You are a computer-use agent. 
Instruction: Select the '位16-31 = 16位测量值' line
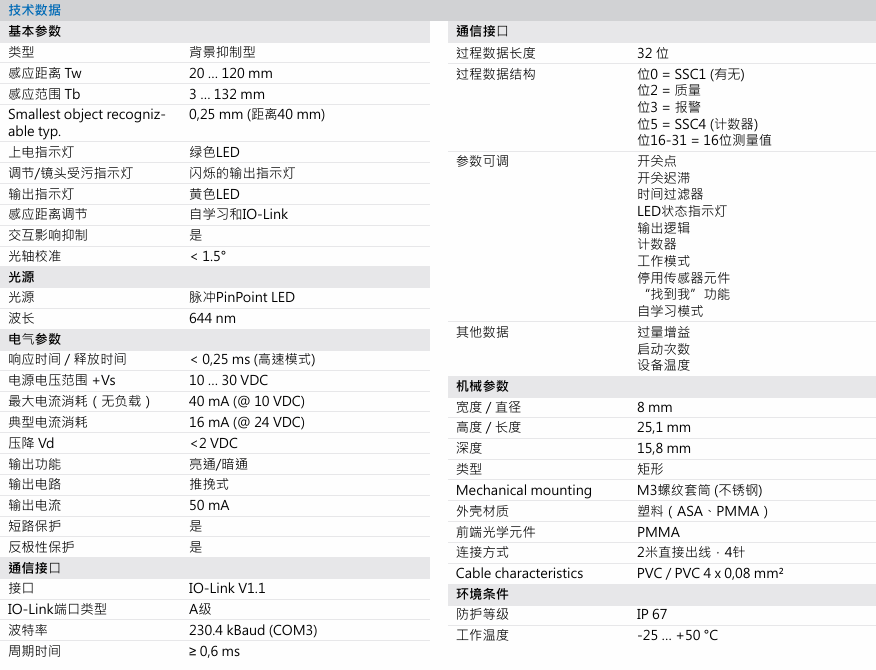click(704, 140)
